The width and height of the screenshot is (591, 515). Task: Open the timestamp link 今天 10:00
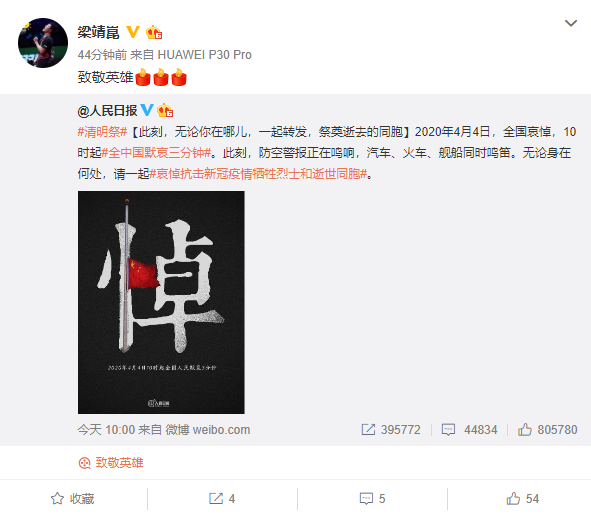coord(106,429)
